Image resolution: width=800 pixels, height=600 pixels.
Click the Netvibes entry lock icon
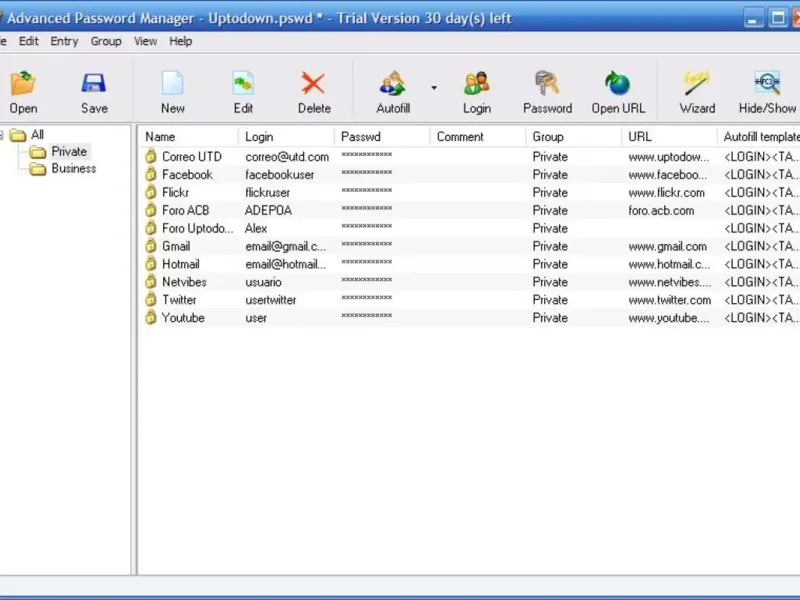pos(150,281)
